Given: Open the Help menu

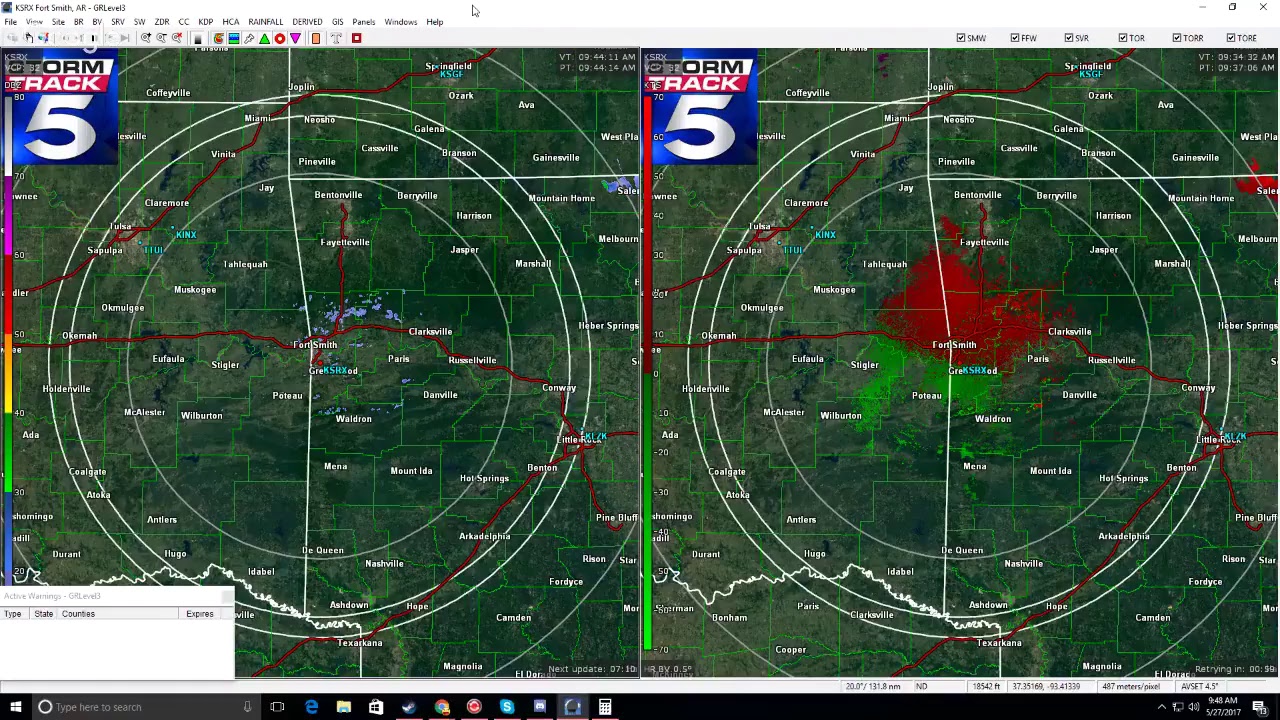Looking at the screenshot, I should tap(434, 22).
